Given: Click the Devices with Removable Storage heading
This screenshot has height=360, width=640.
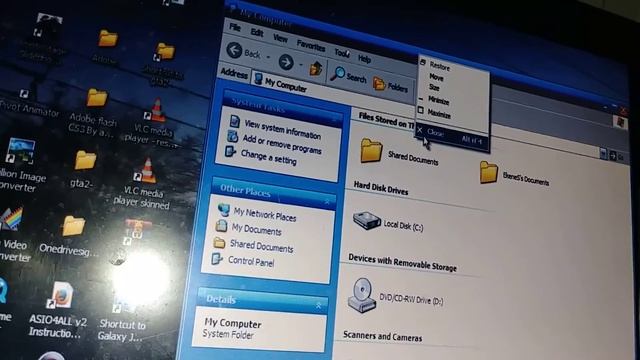Looking at the screenshot, I should click(402, 263).
